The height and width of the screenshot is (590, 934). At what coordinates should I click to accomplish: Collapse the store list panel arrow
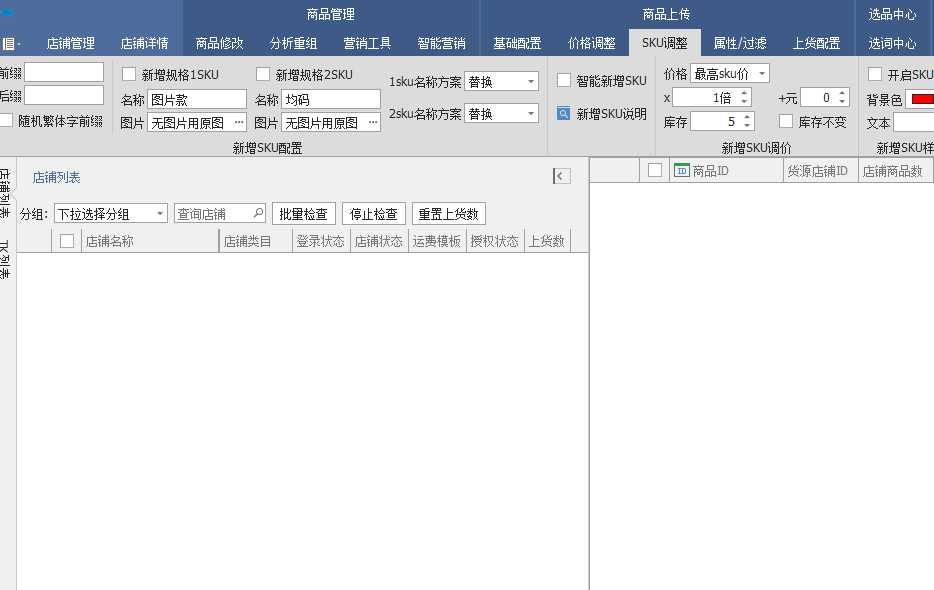click(560, 175)
